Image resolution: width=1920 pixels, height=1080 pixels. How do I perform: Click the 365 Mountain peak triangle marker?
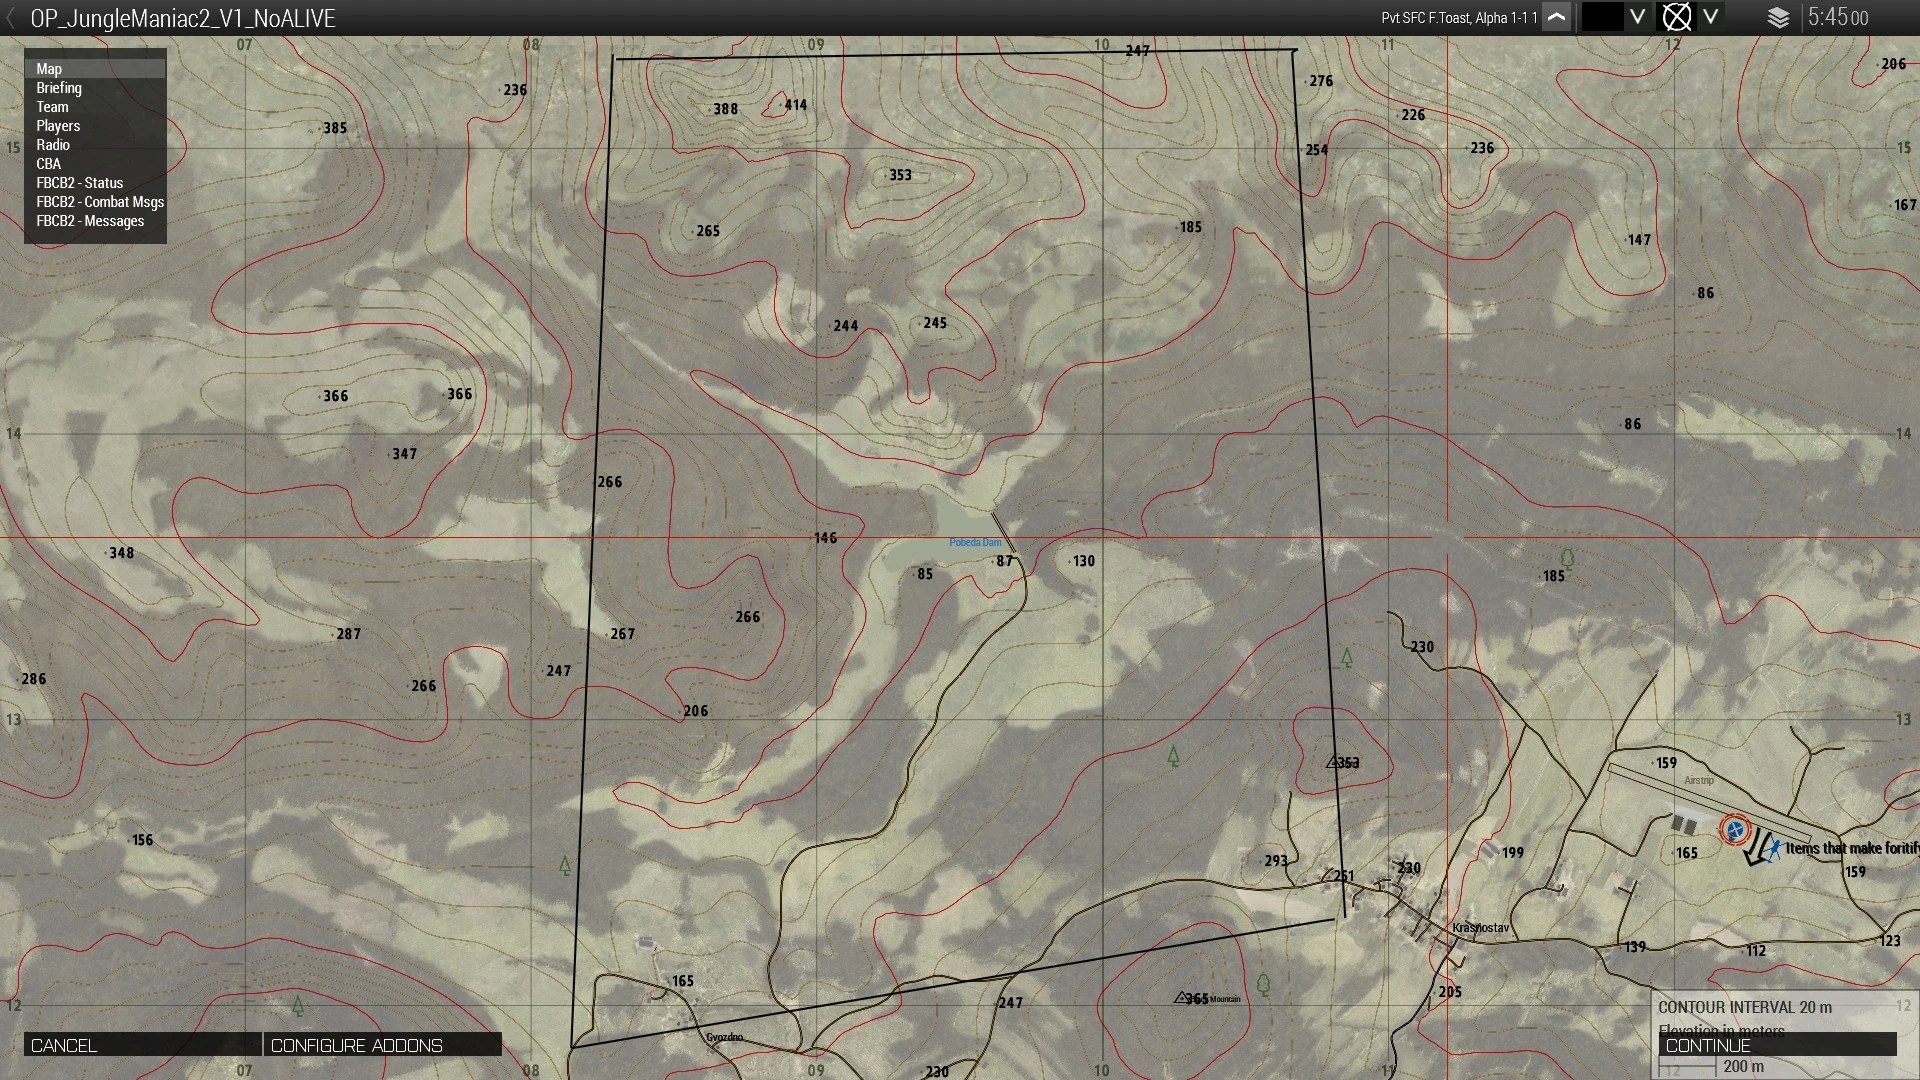click(x=1181, y=997)
